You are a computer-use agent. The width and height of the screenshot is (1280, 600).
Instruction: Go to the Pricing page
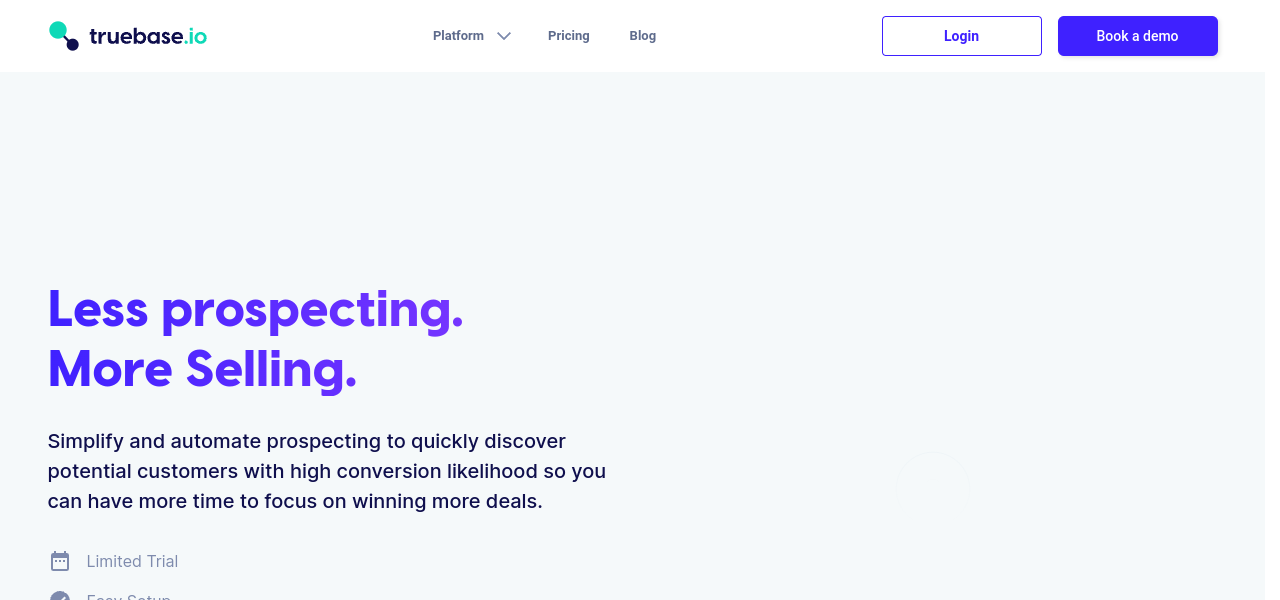[569, 36]
